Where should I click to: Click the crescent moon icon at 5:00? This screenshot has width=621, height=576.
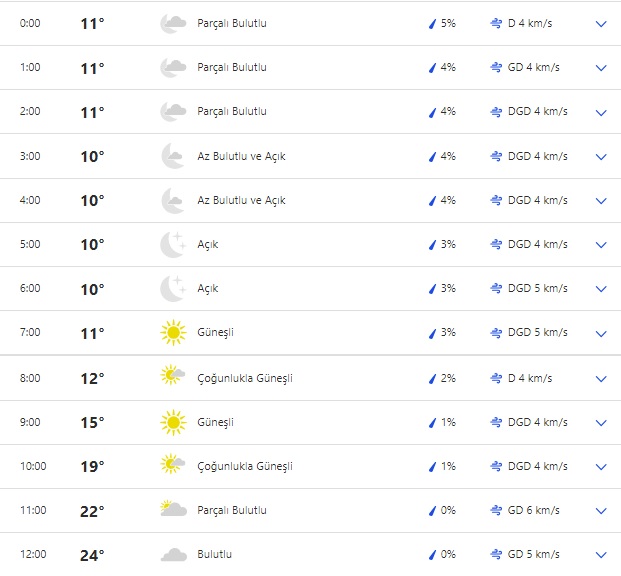[x=173, y=244]
